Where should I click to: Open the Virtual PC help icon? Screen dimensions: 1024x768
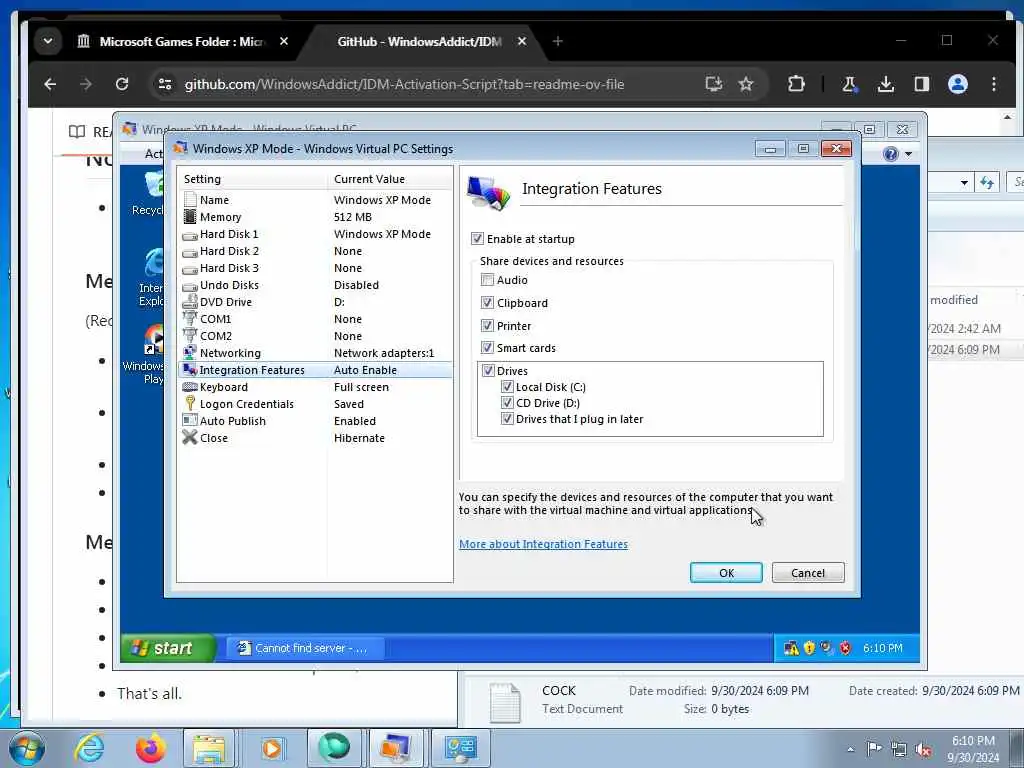click(890, 154)
